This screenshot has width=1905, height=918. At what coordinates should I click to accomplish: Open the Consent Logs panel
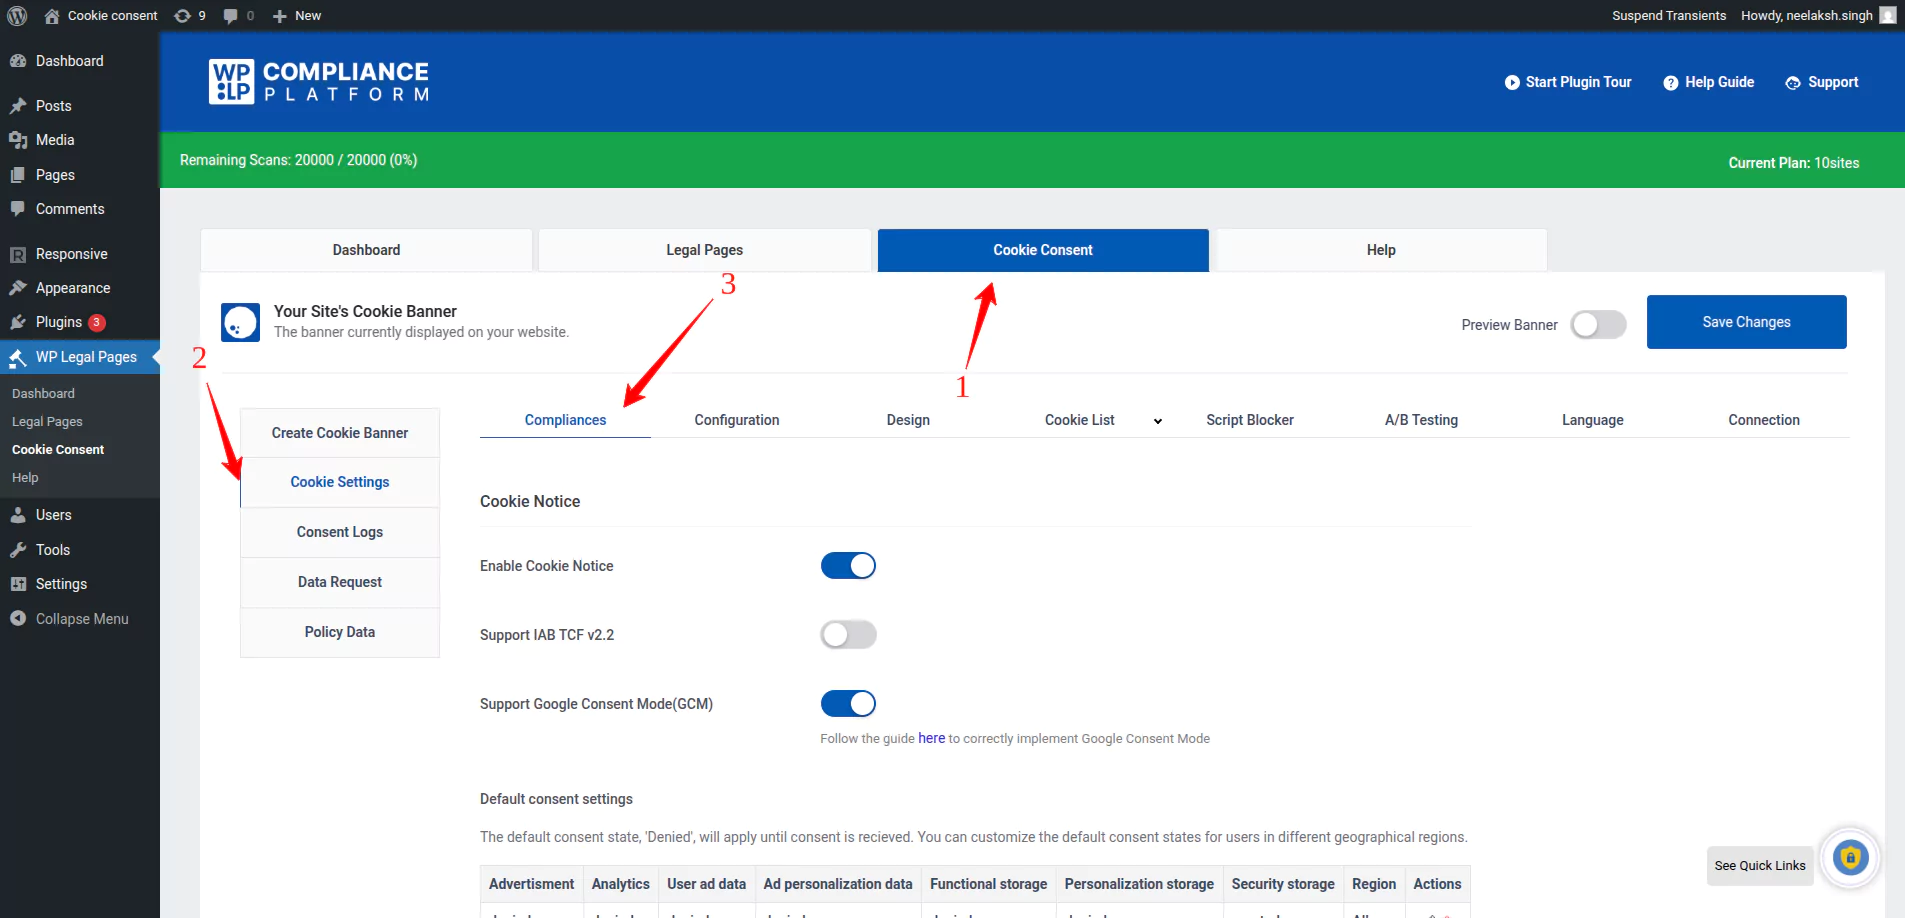pos(339,531)
